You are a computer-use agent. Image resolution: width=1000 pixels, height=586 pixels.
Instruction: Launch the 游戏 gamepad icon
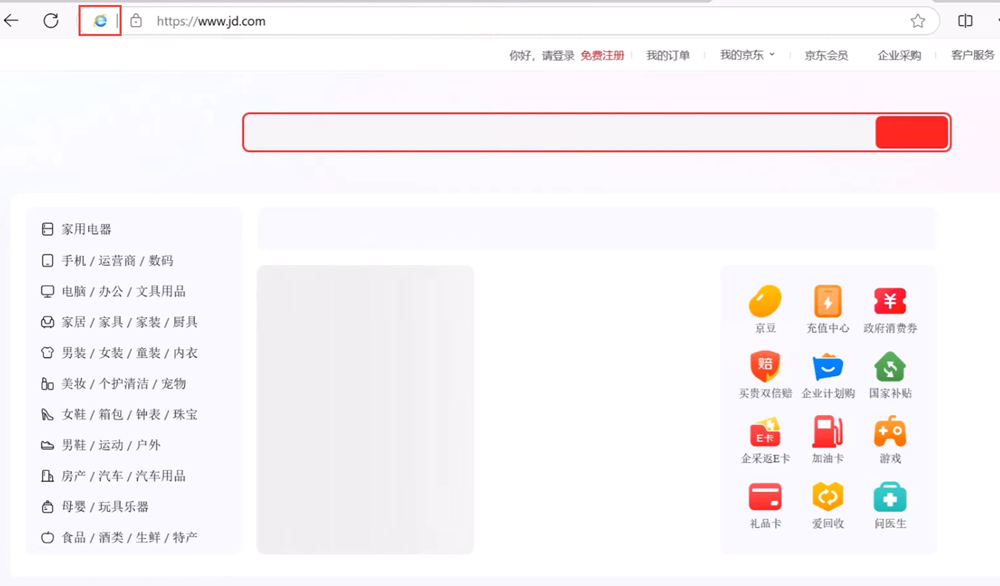click(x=890, y=431)
